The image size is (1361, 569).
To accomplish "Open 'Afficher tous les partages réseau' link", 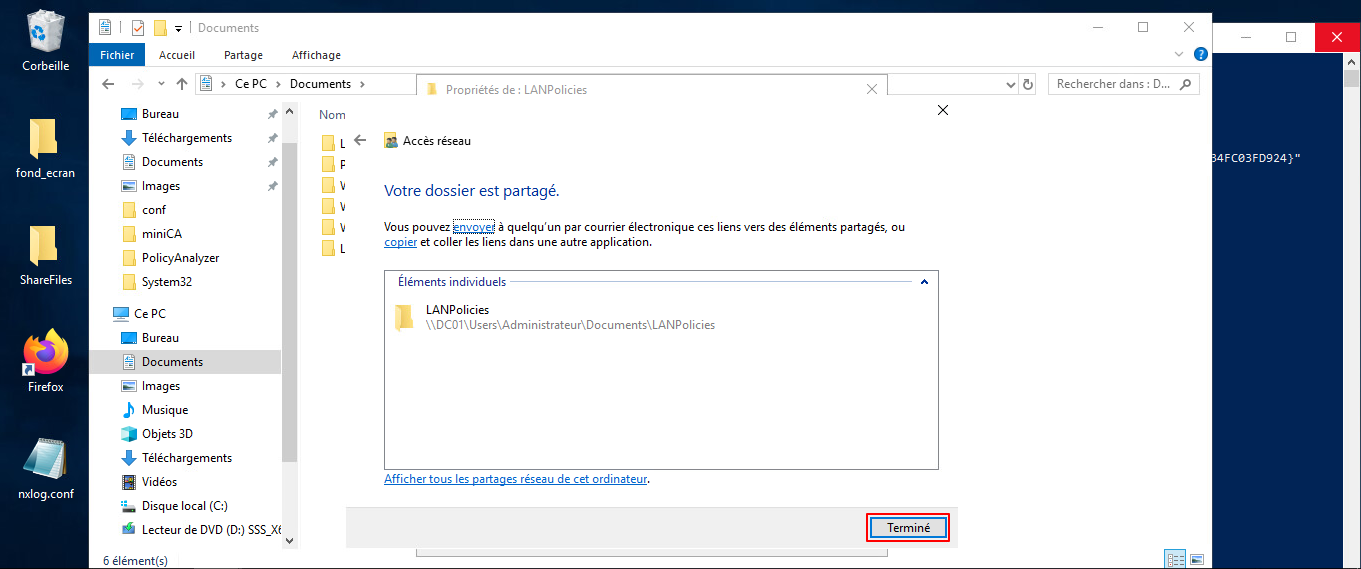I will [516, 479].
